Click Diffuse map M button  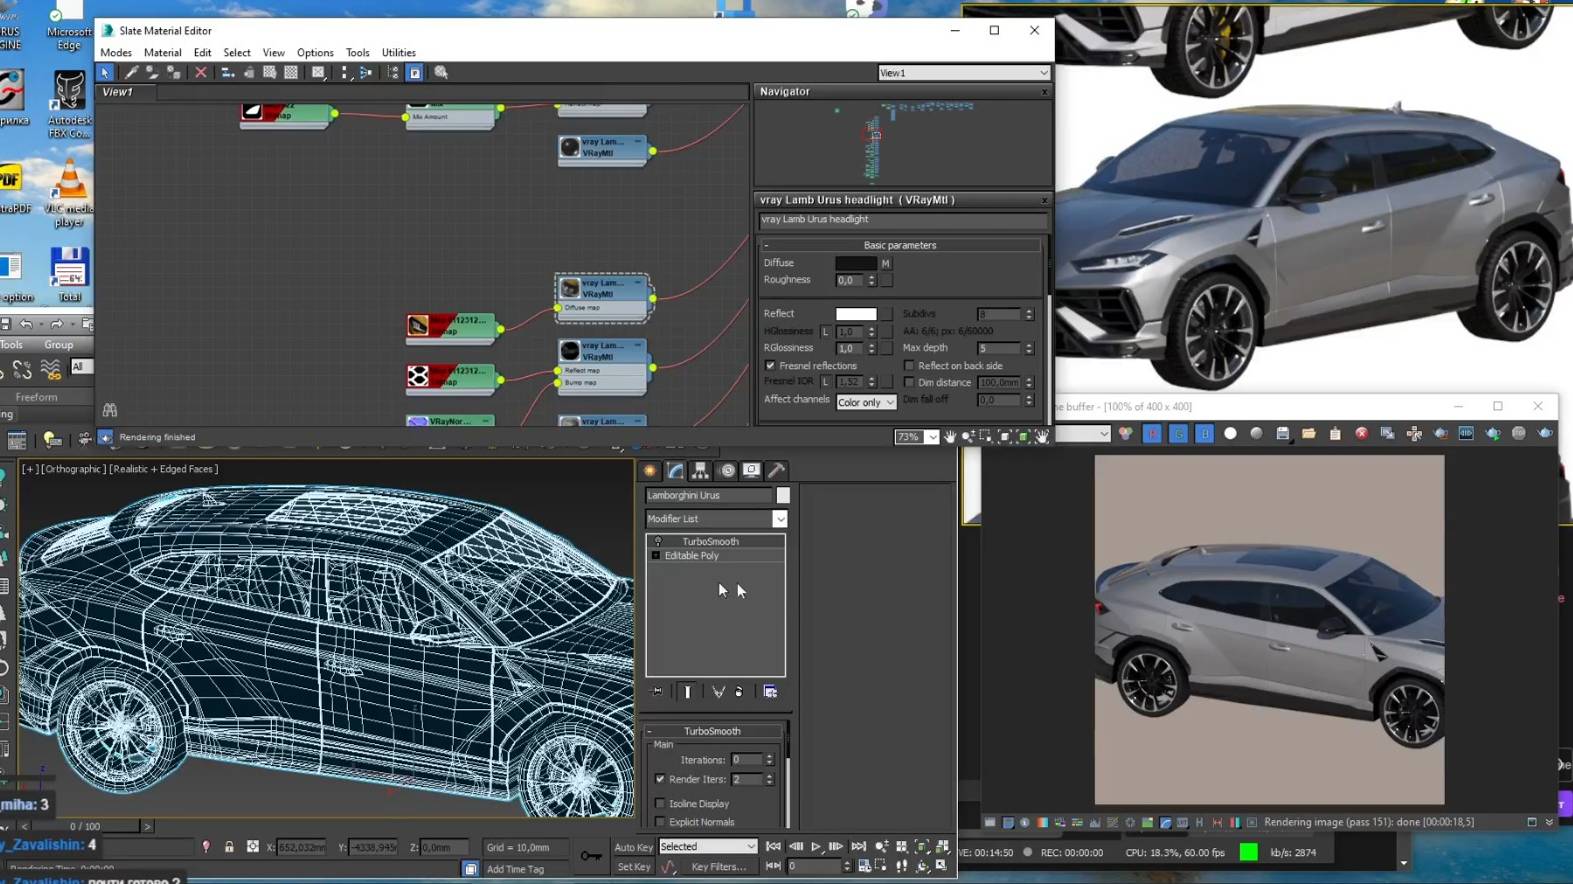pos(885,264)
